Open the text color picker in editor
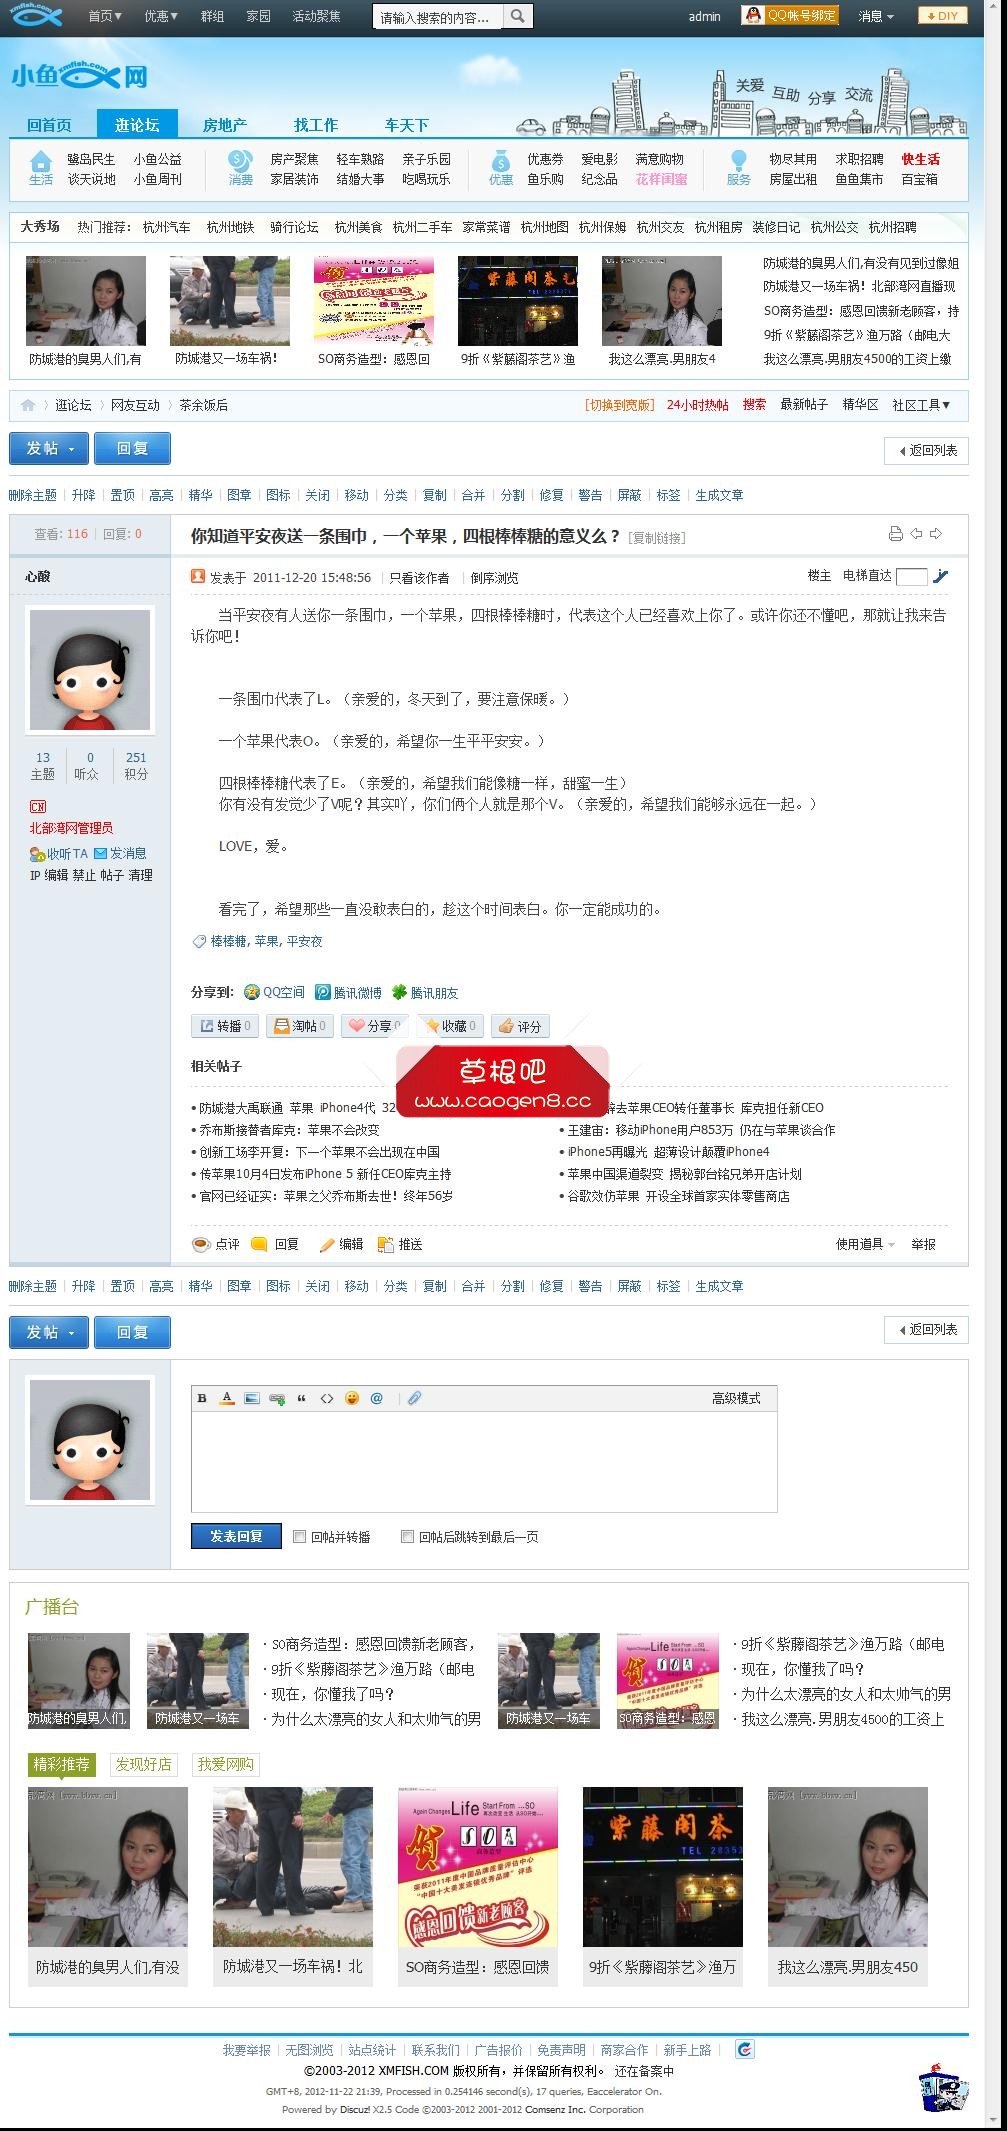This screenshot has width=1007, height=2131. coord(227,1398)
